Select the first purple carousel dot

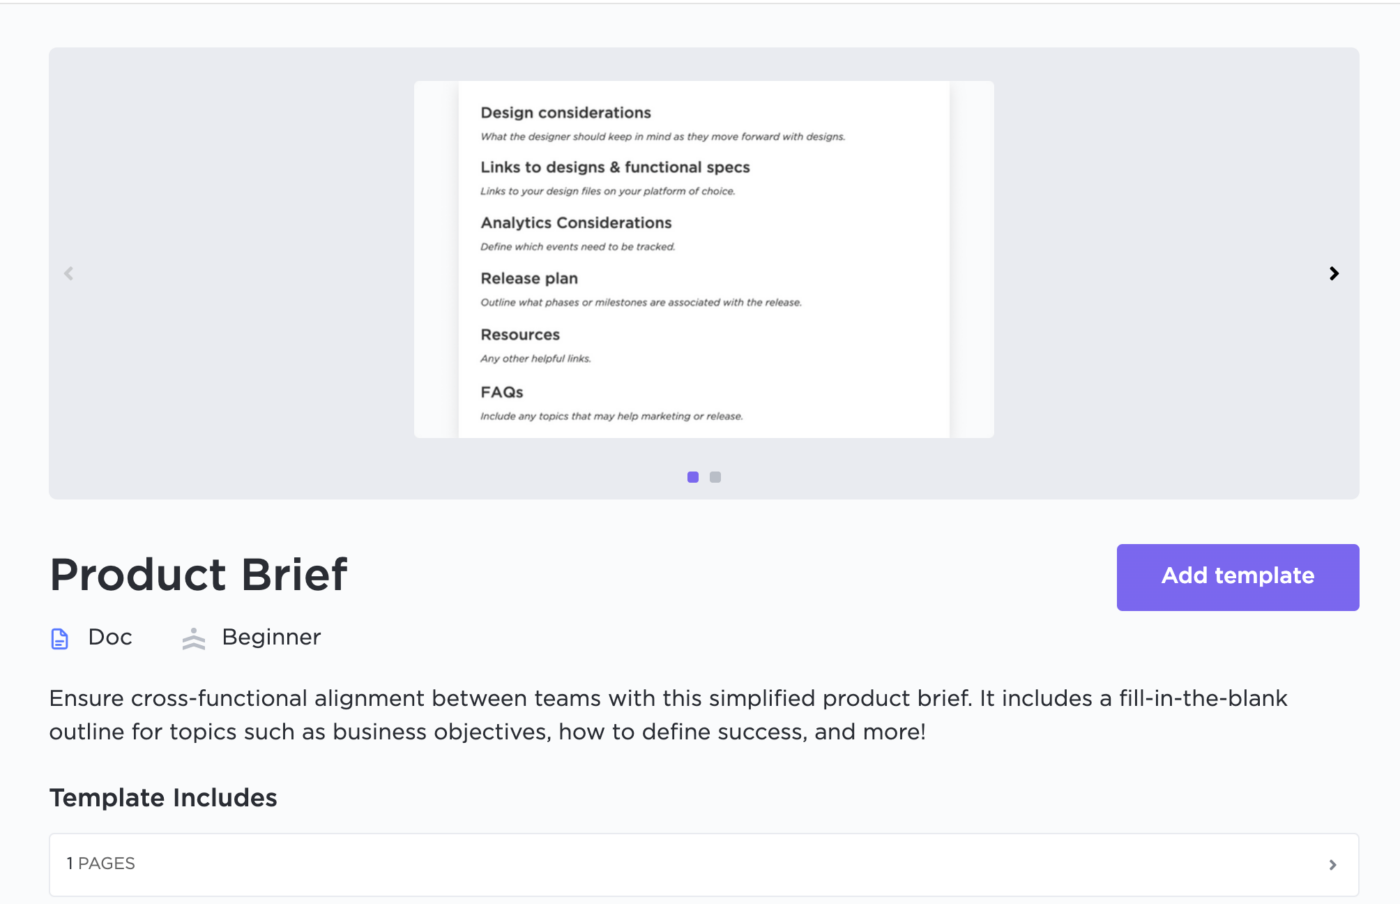pyautogui.click(x=693, y=477)
